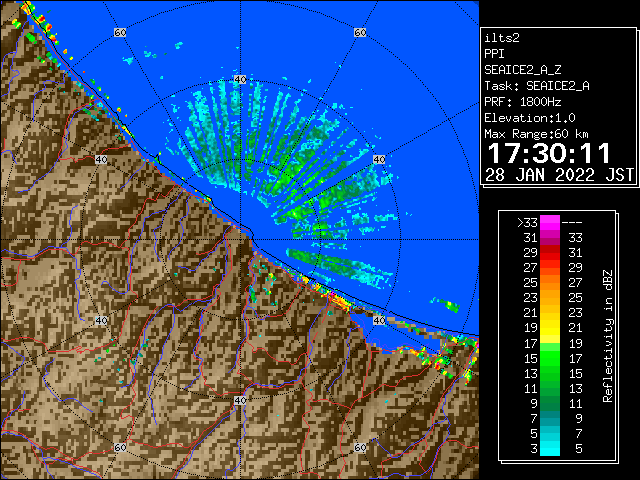Click the 'Reflectivity in dBZ' axis title
Screen dimensions: 640x480
click(x=608, y=336)
